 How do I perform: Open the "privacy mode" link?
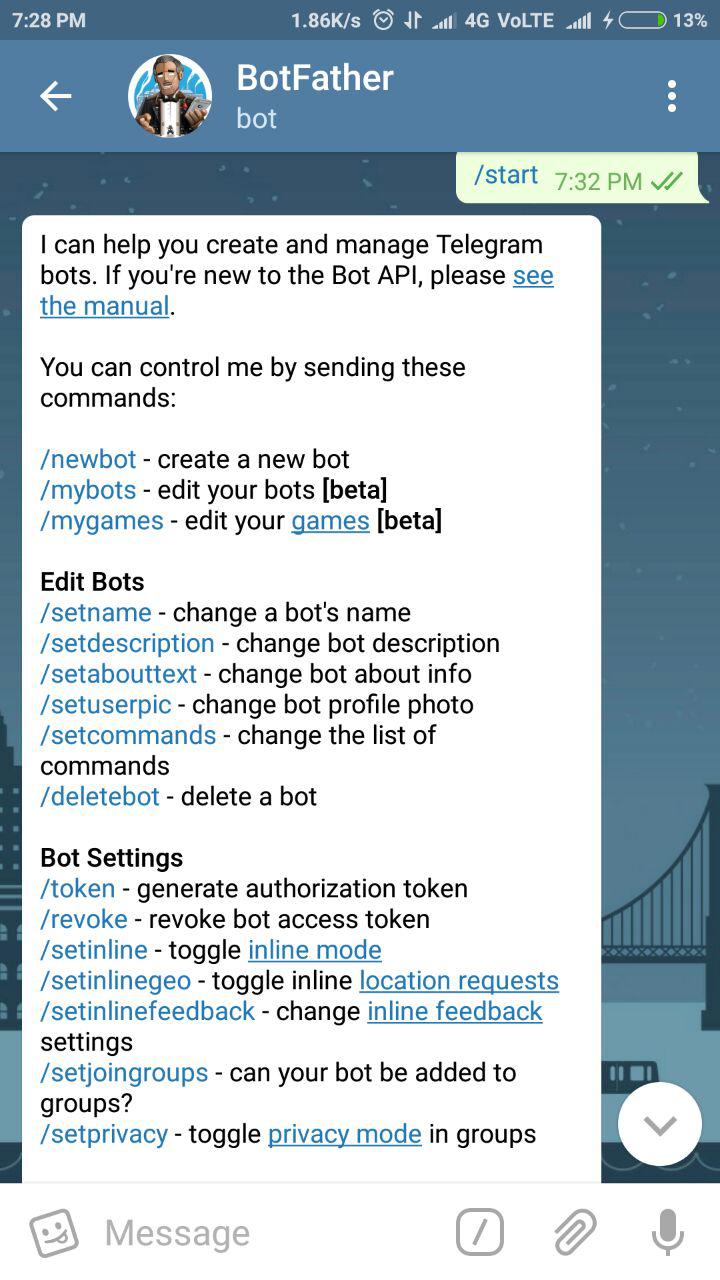[345, 1134]
